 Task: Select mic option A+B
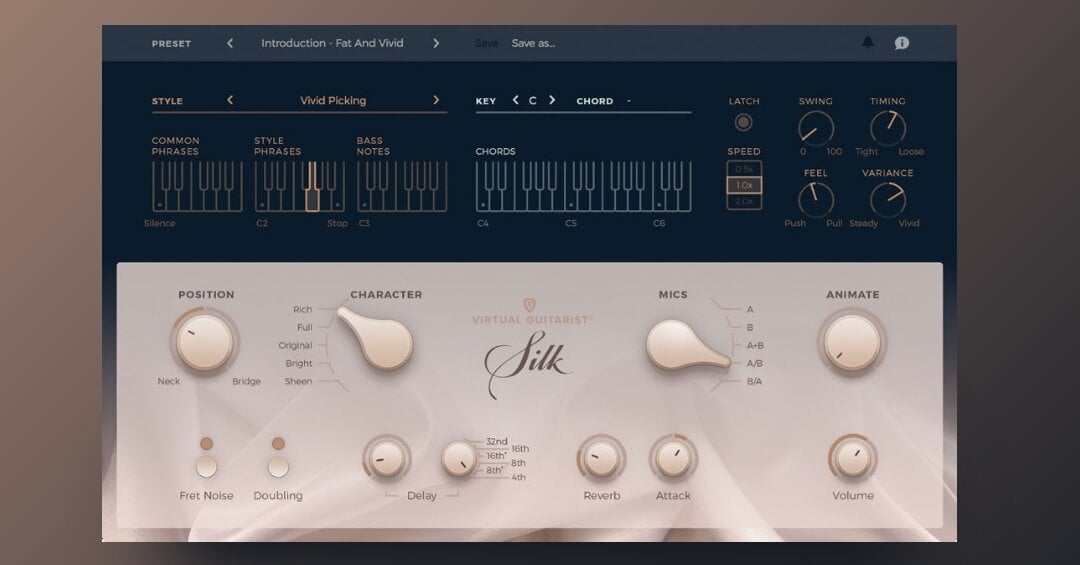click(x=755, y=345)
